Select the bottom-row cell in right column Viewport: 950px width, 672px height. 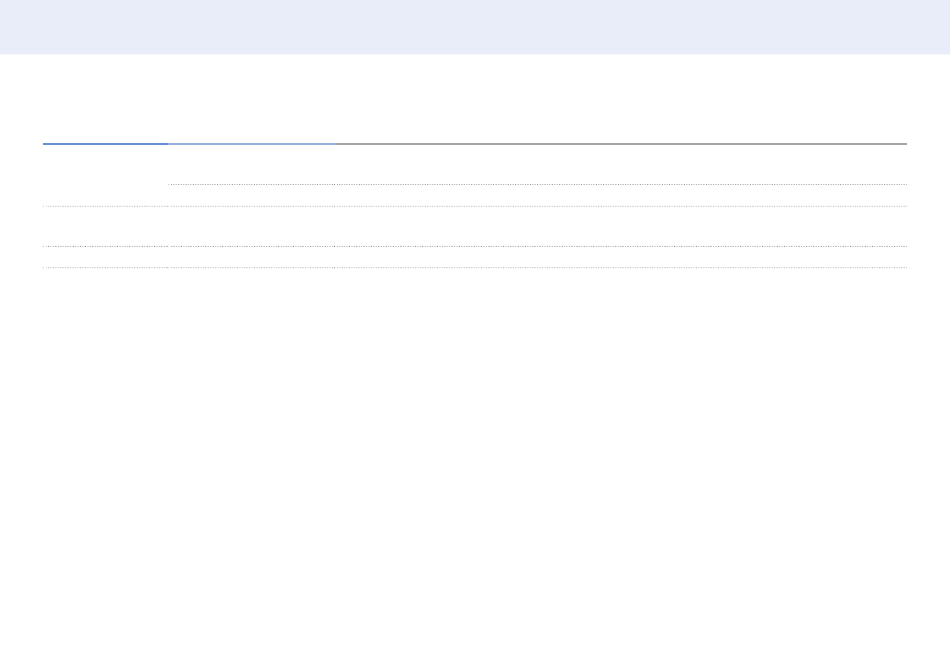click(621, 257)
